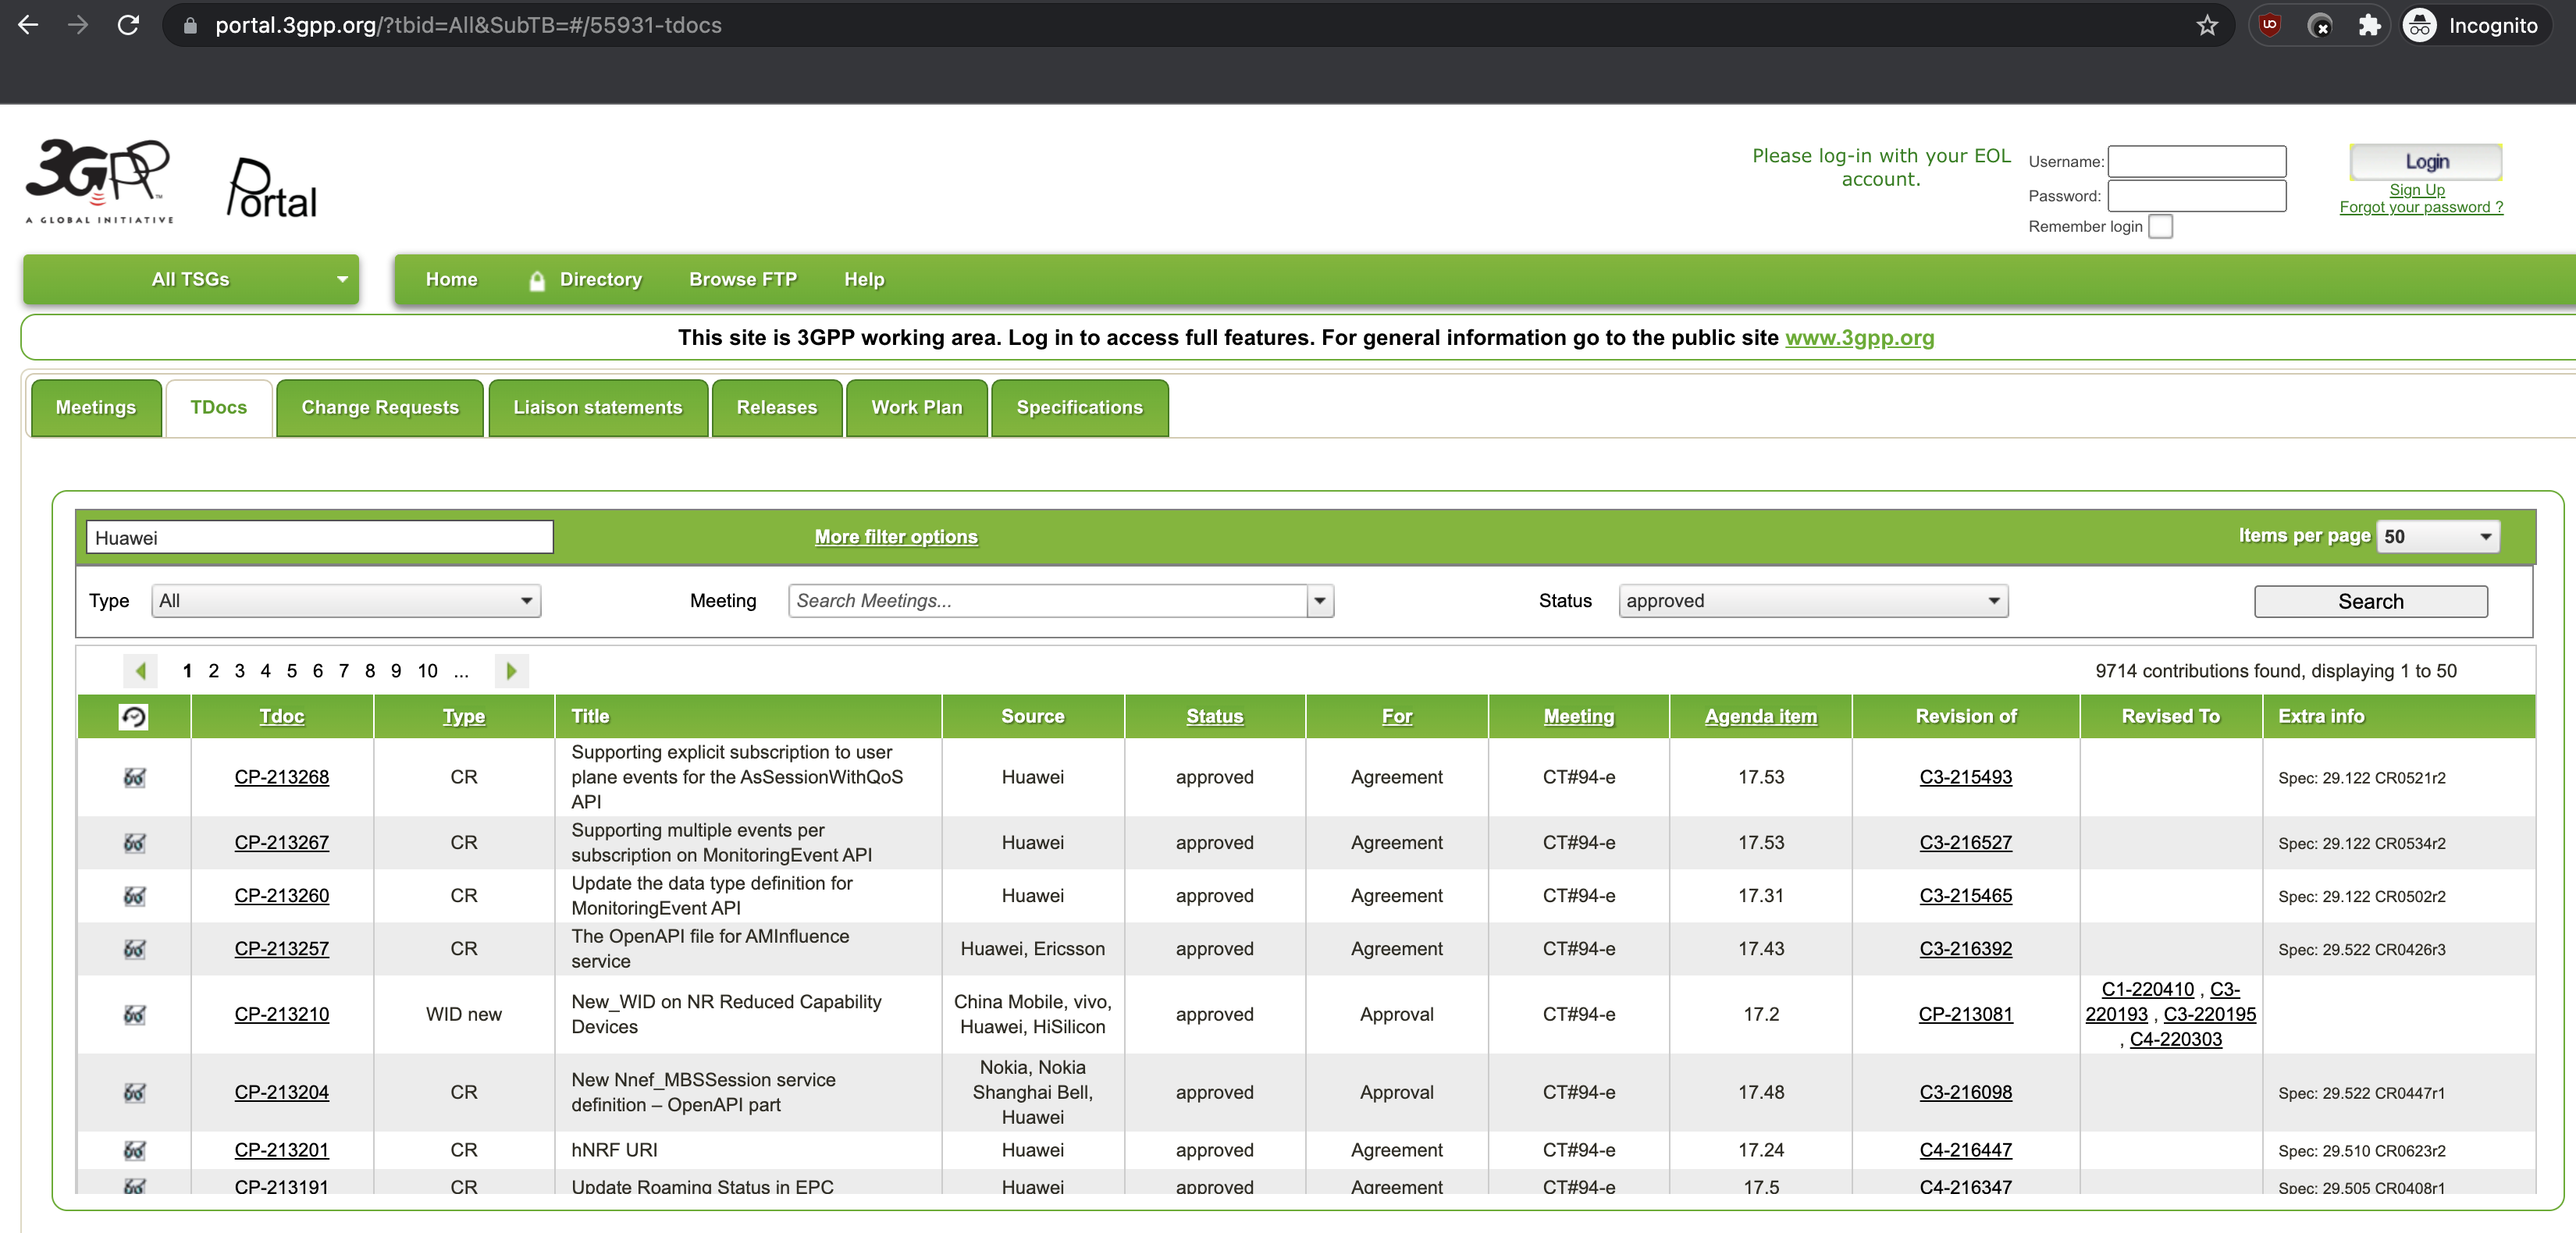This screenshot has height=1233, width=2576.
Task: Open the Liaison statements tab
Action: coord(598,408)
